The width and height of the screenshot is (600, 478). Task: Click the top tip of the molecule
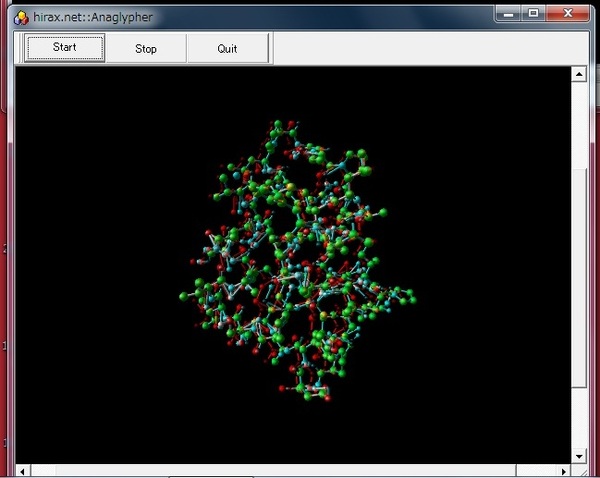[280, 125]
